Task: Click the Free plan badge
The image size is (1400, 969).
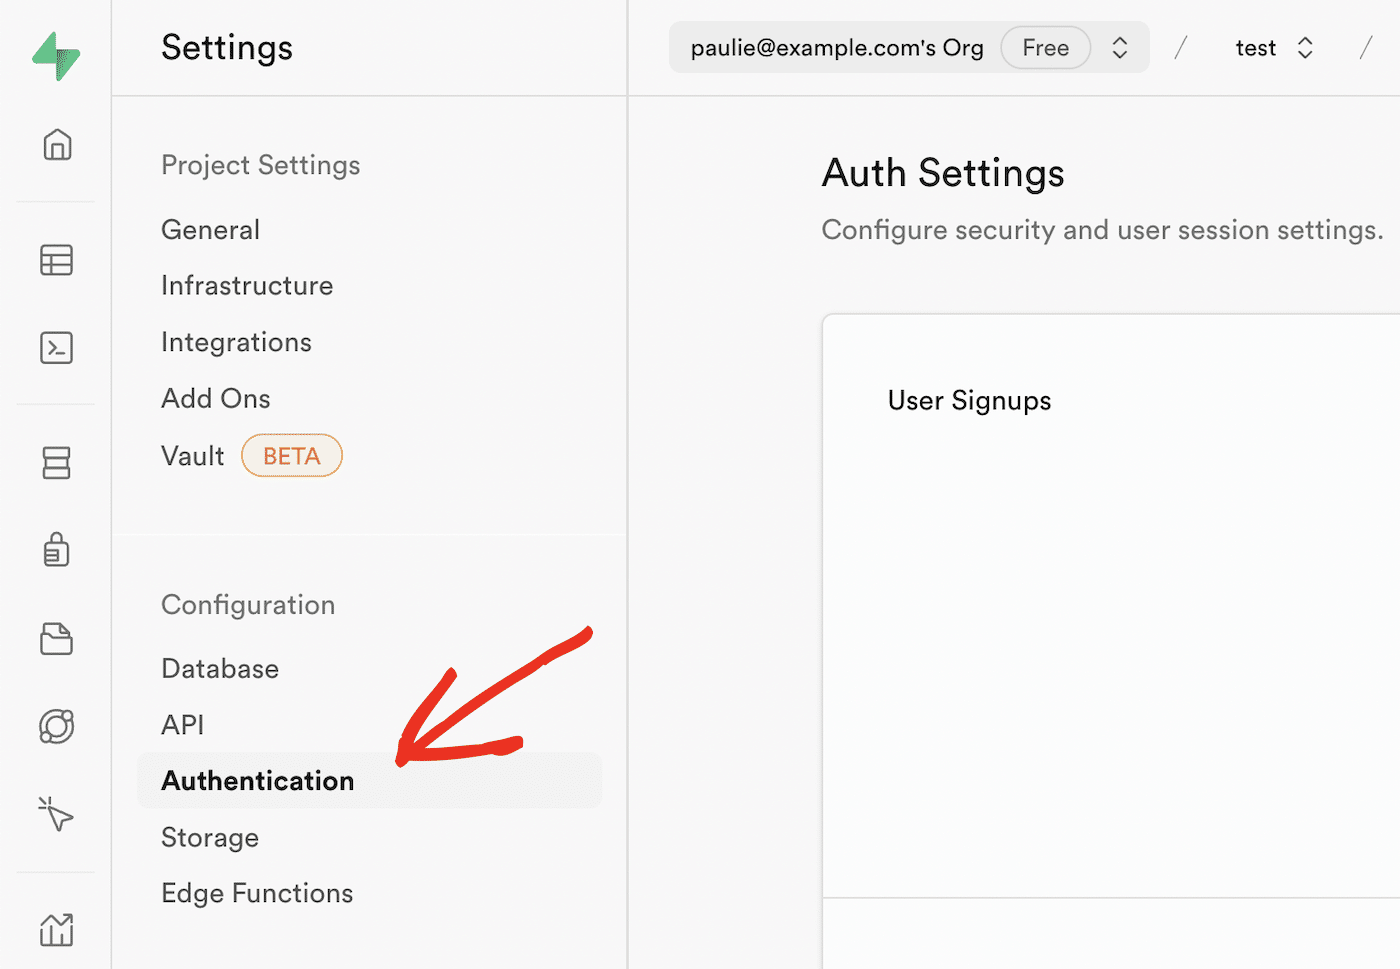Action: (x=1045, y=47)
